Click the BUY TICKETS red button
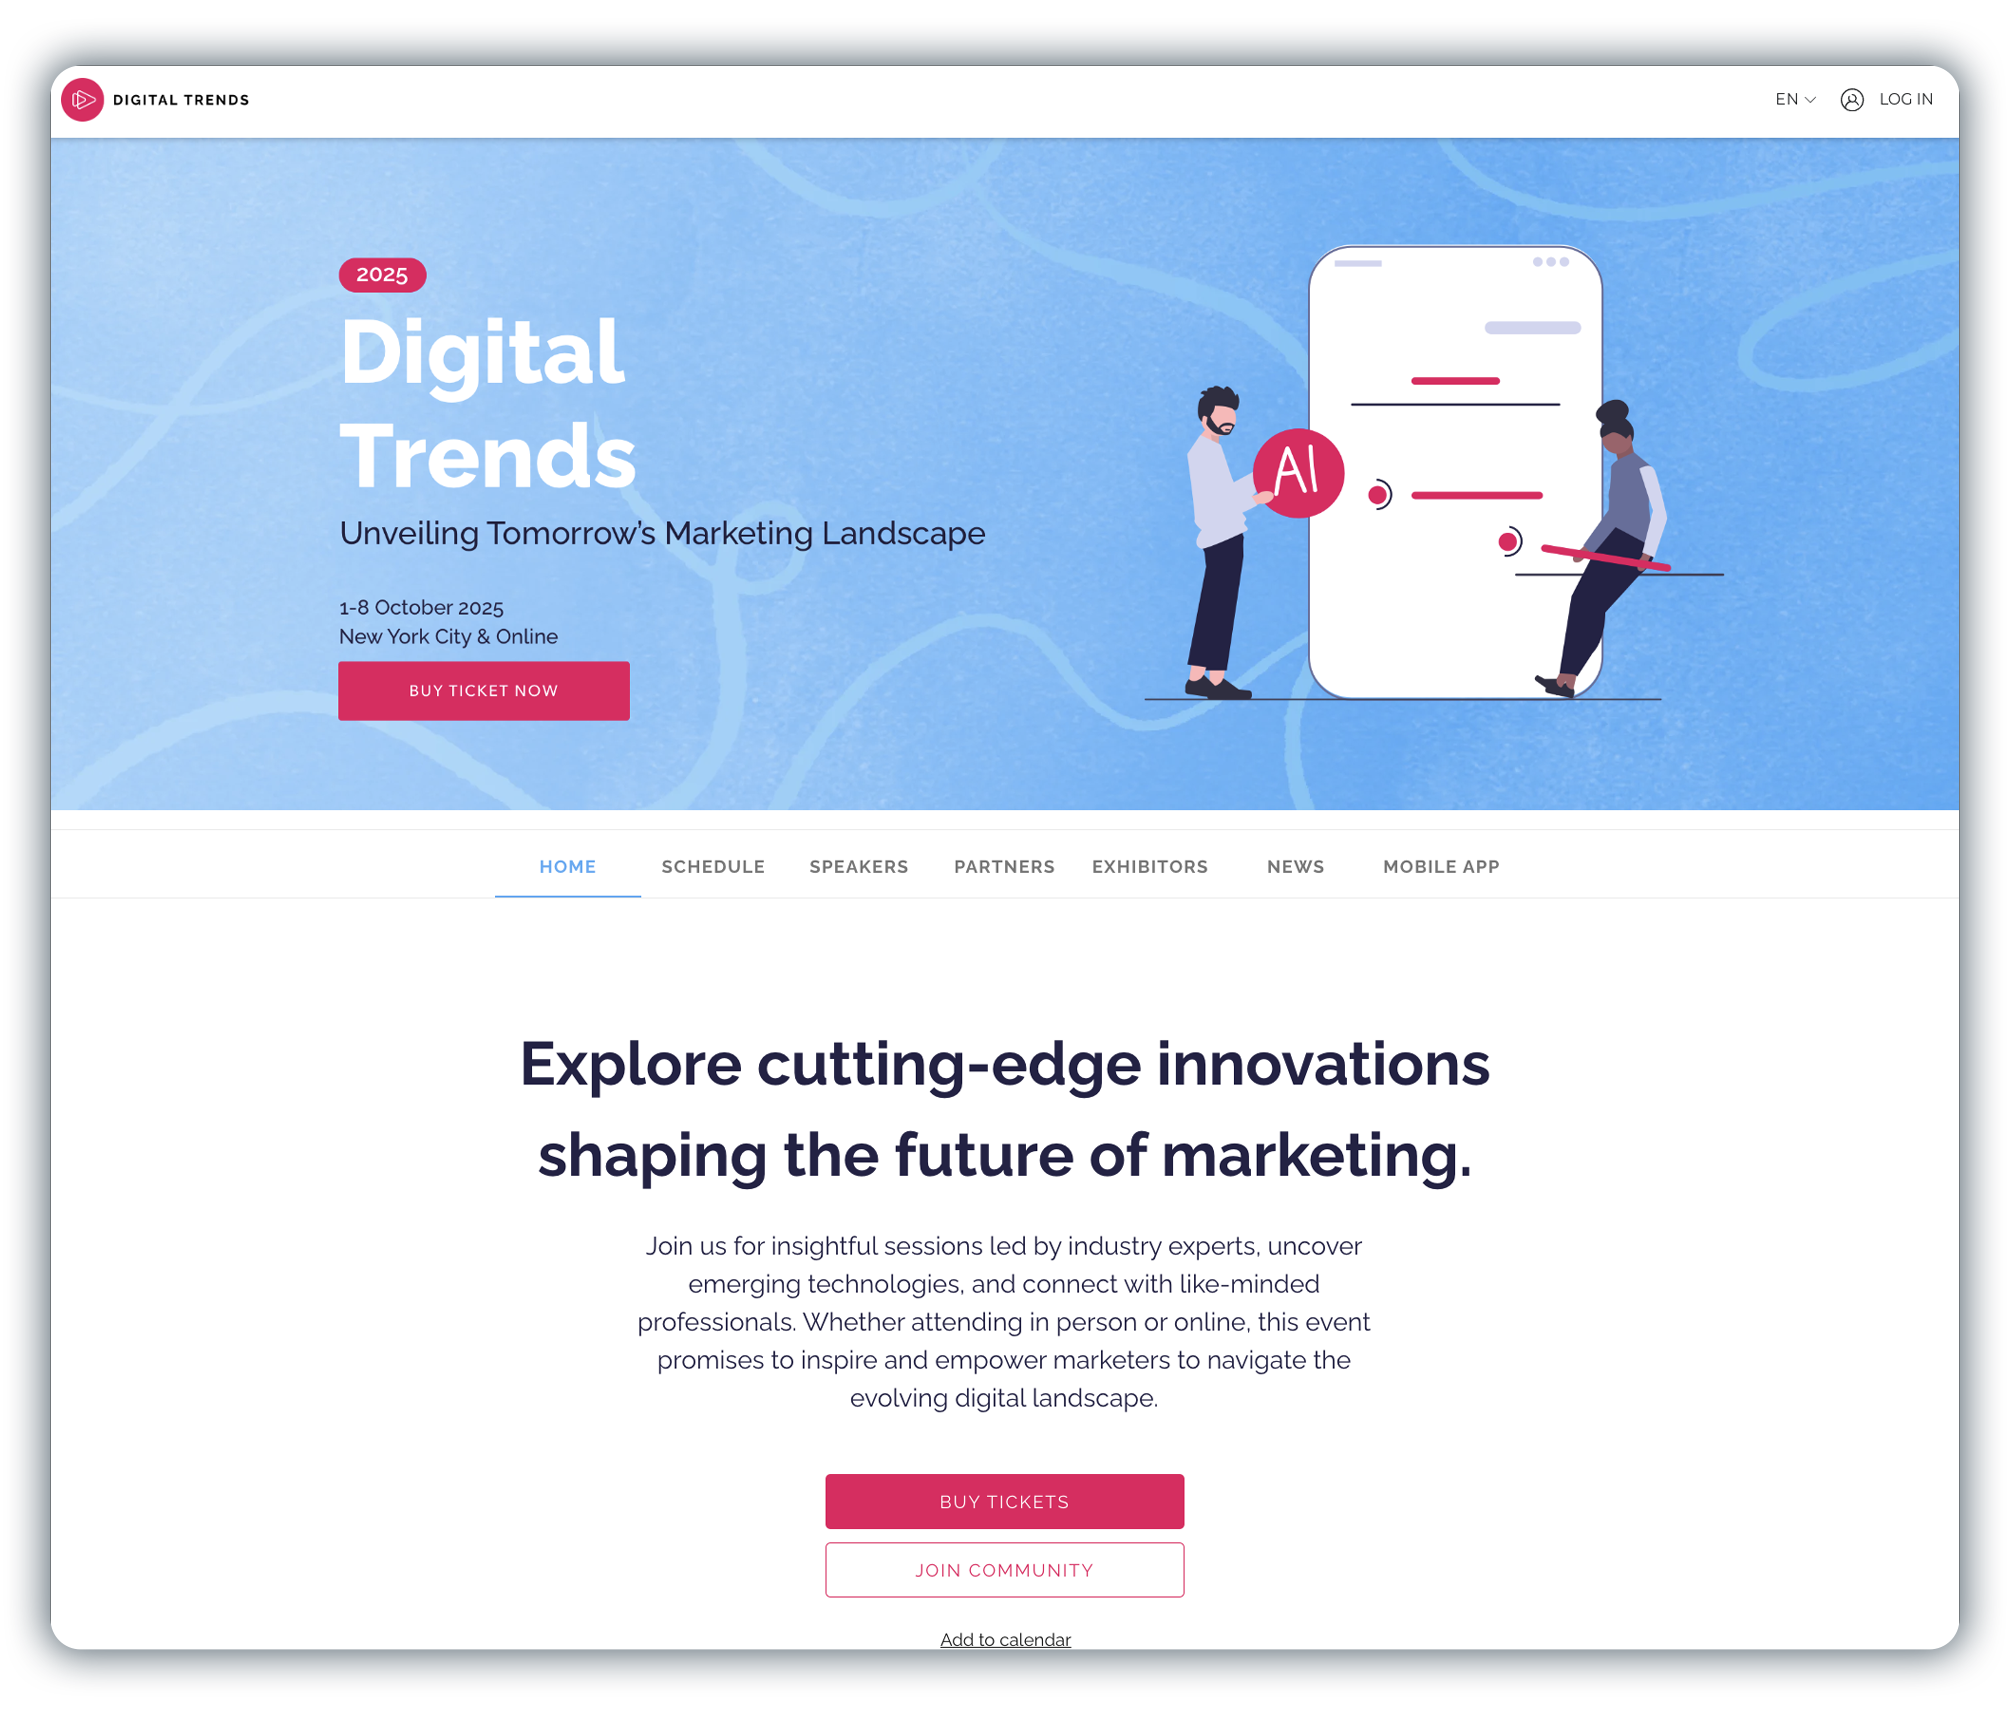Viewport: 2010px width, 1716px height. pos(1006,1500)
